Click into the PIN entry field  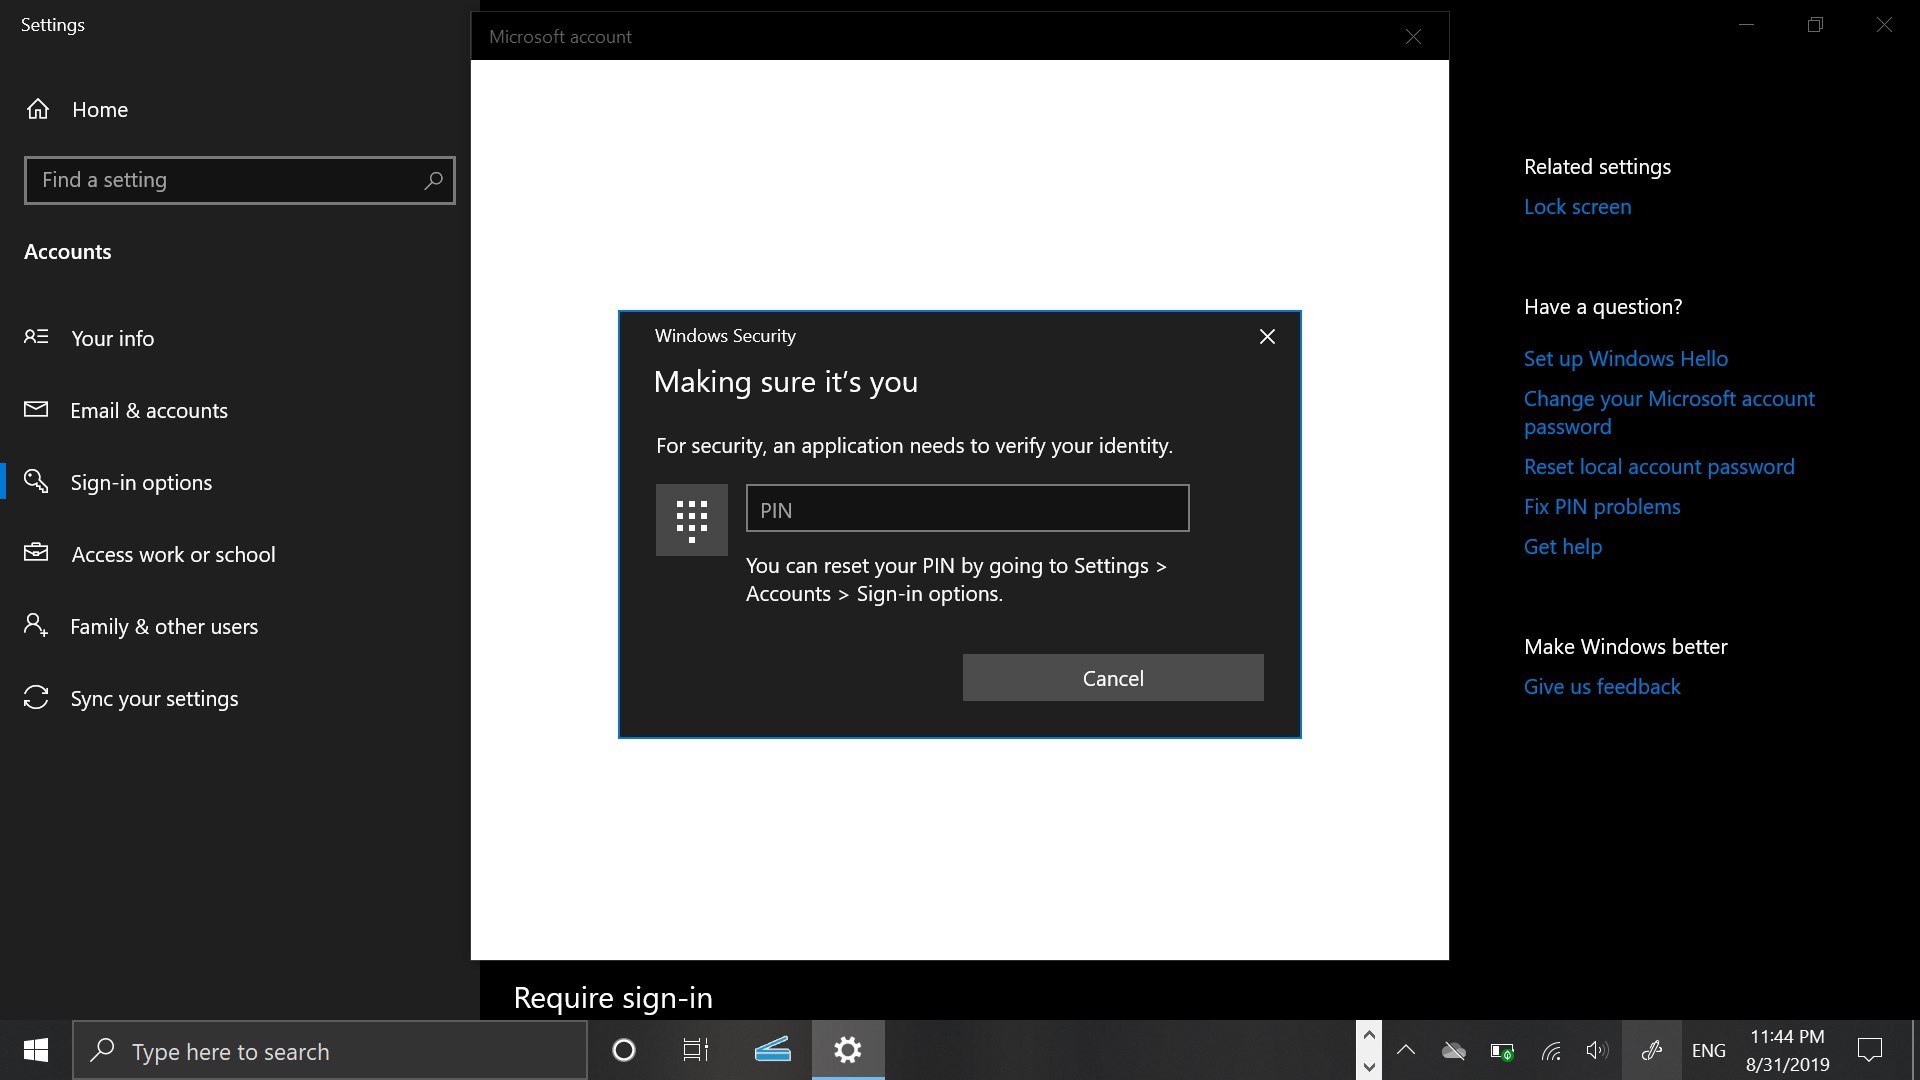[x=967, y=509]
